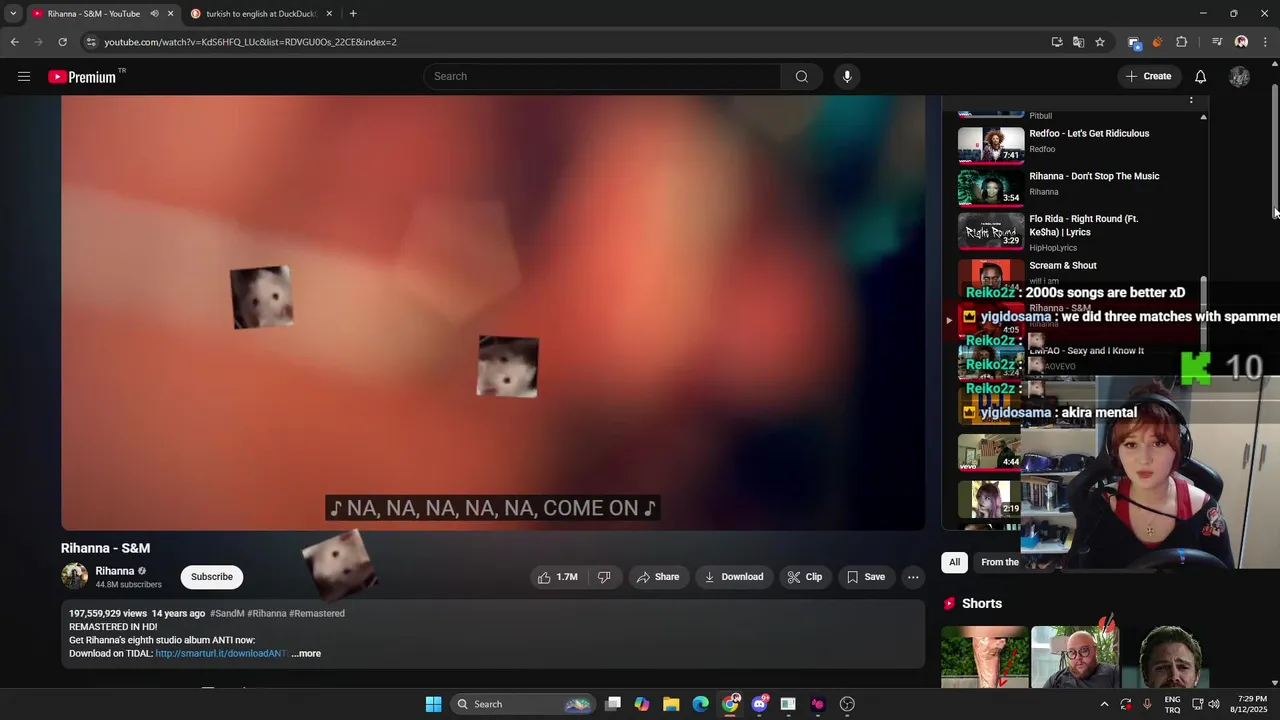This screenshot has height=720, width=1280.
Task: Click the browser address bar URL
Action: (250, 42)
